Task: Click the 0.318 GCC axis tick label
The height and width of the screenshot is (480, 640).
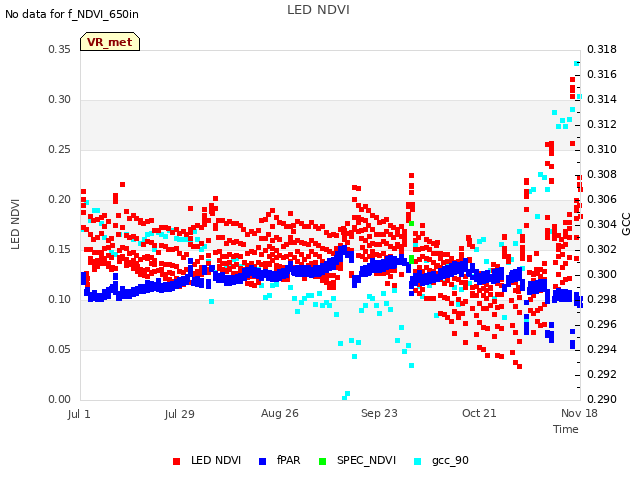Action: point(602,49)
